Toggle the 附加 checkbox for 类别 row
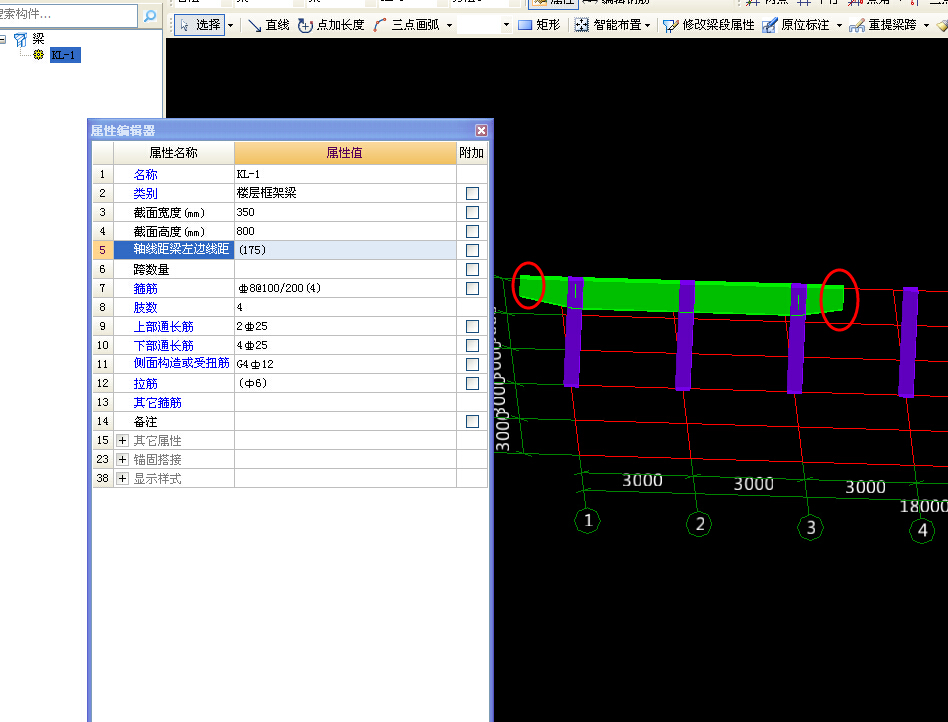 coord(472,194)
